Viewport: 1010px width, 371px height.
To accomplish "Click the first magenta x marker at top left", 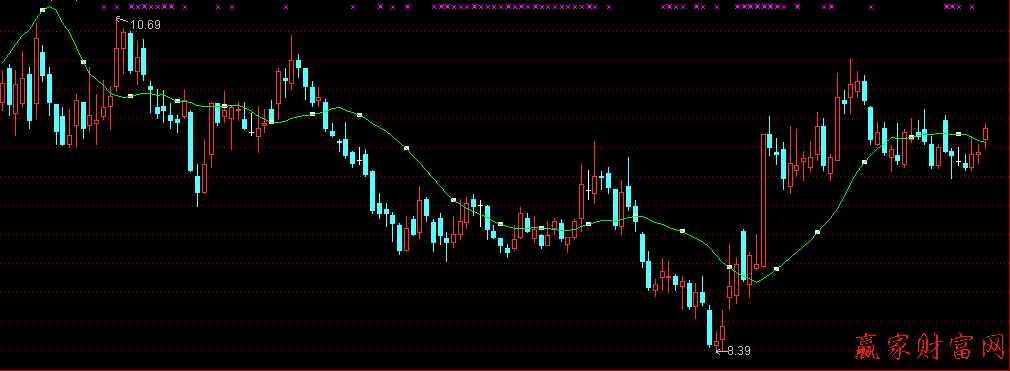I will point(104,7).
